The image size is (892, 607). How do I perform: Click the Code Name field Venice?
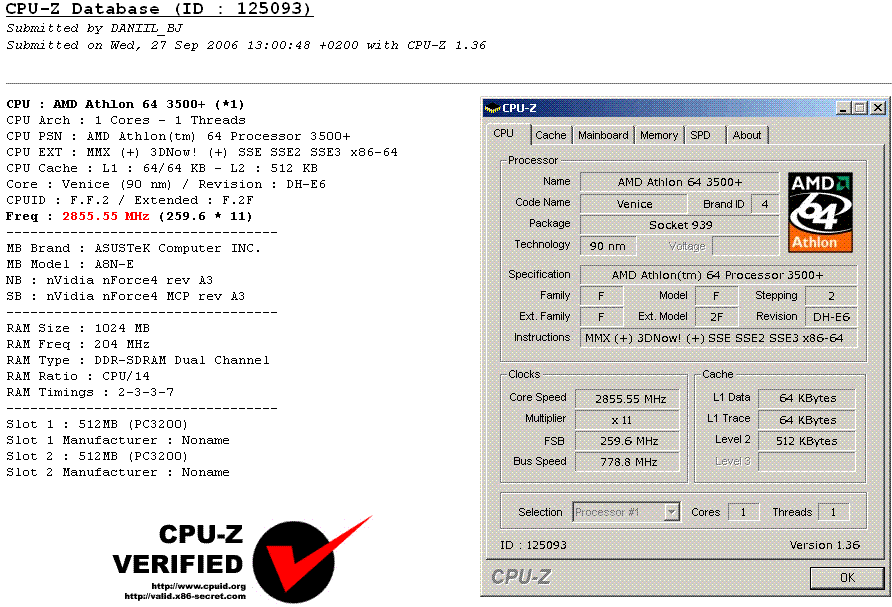click(634, 204)
